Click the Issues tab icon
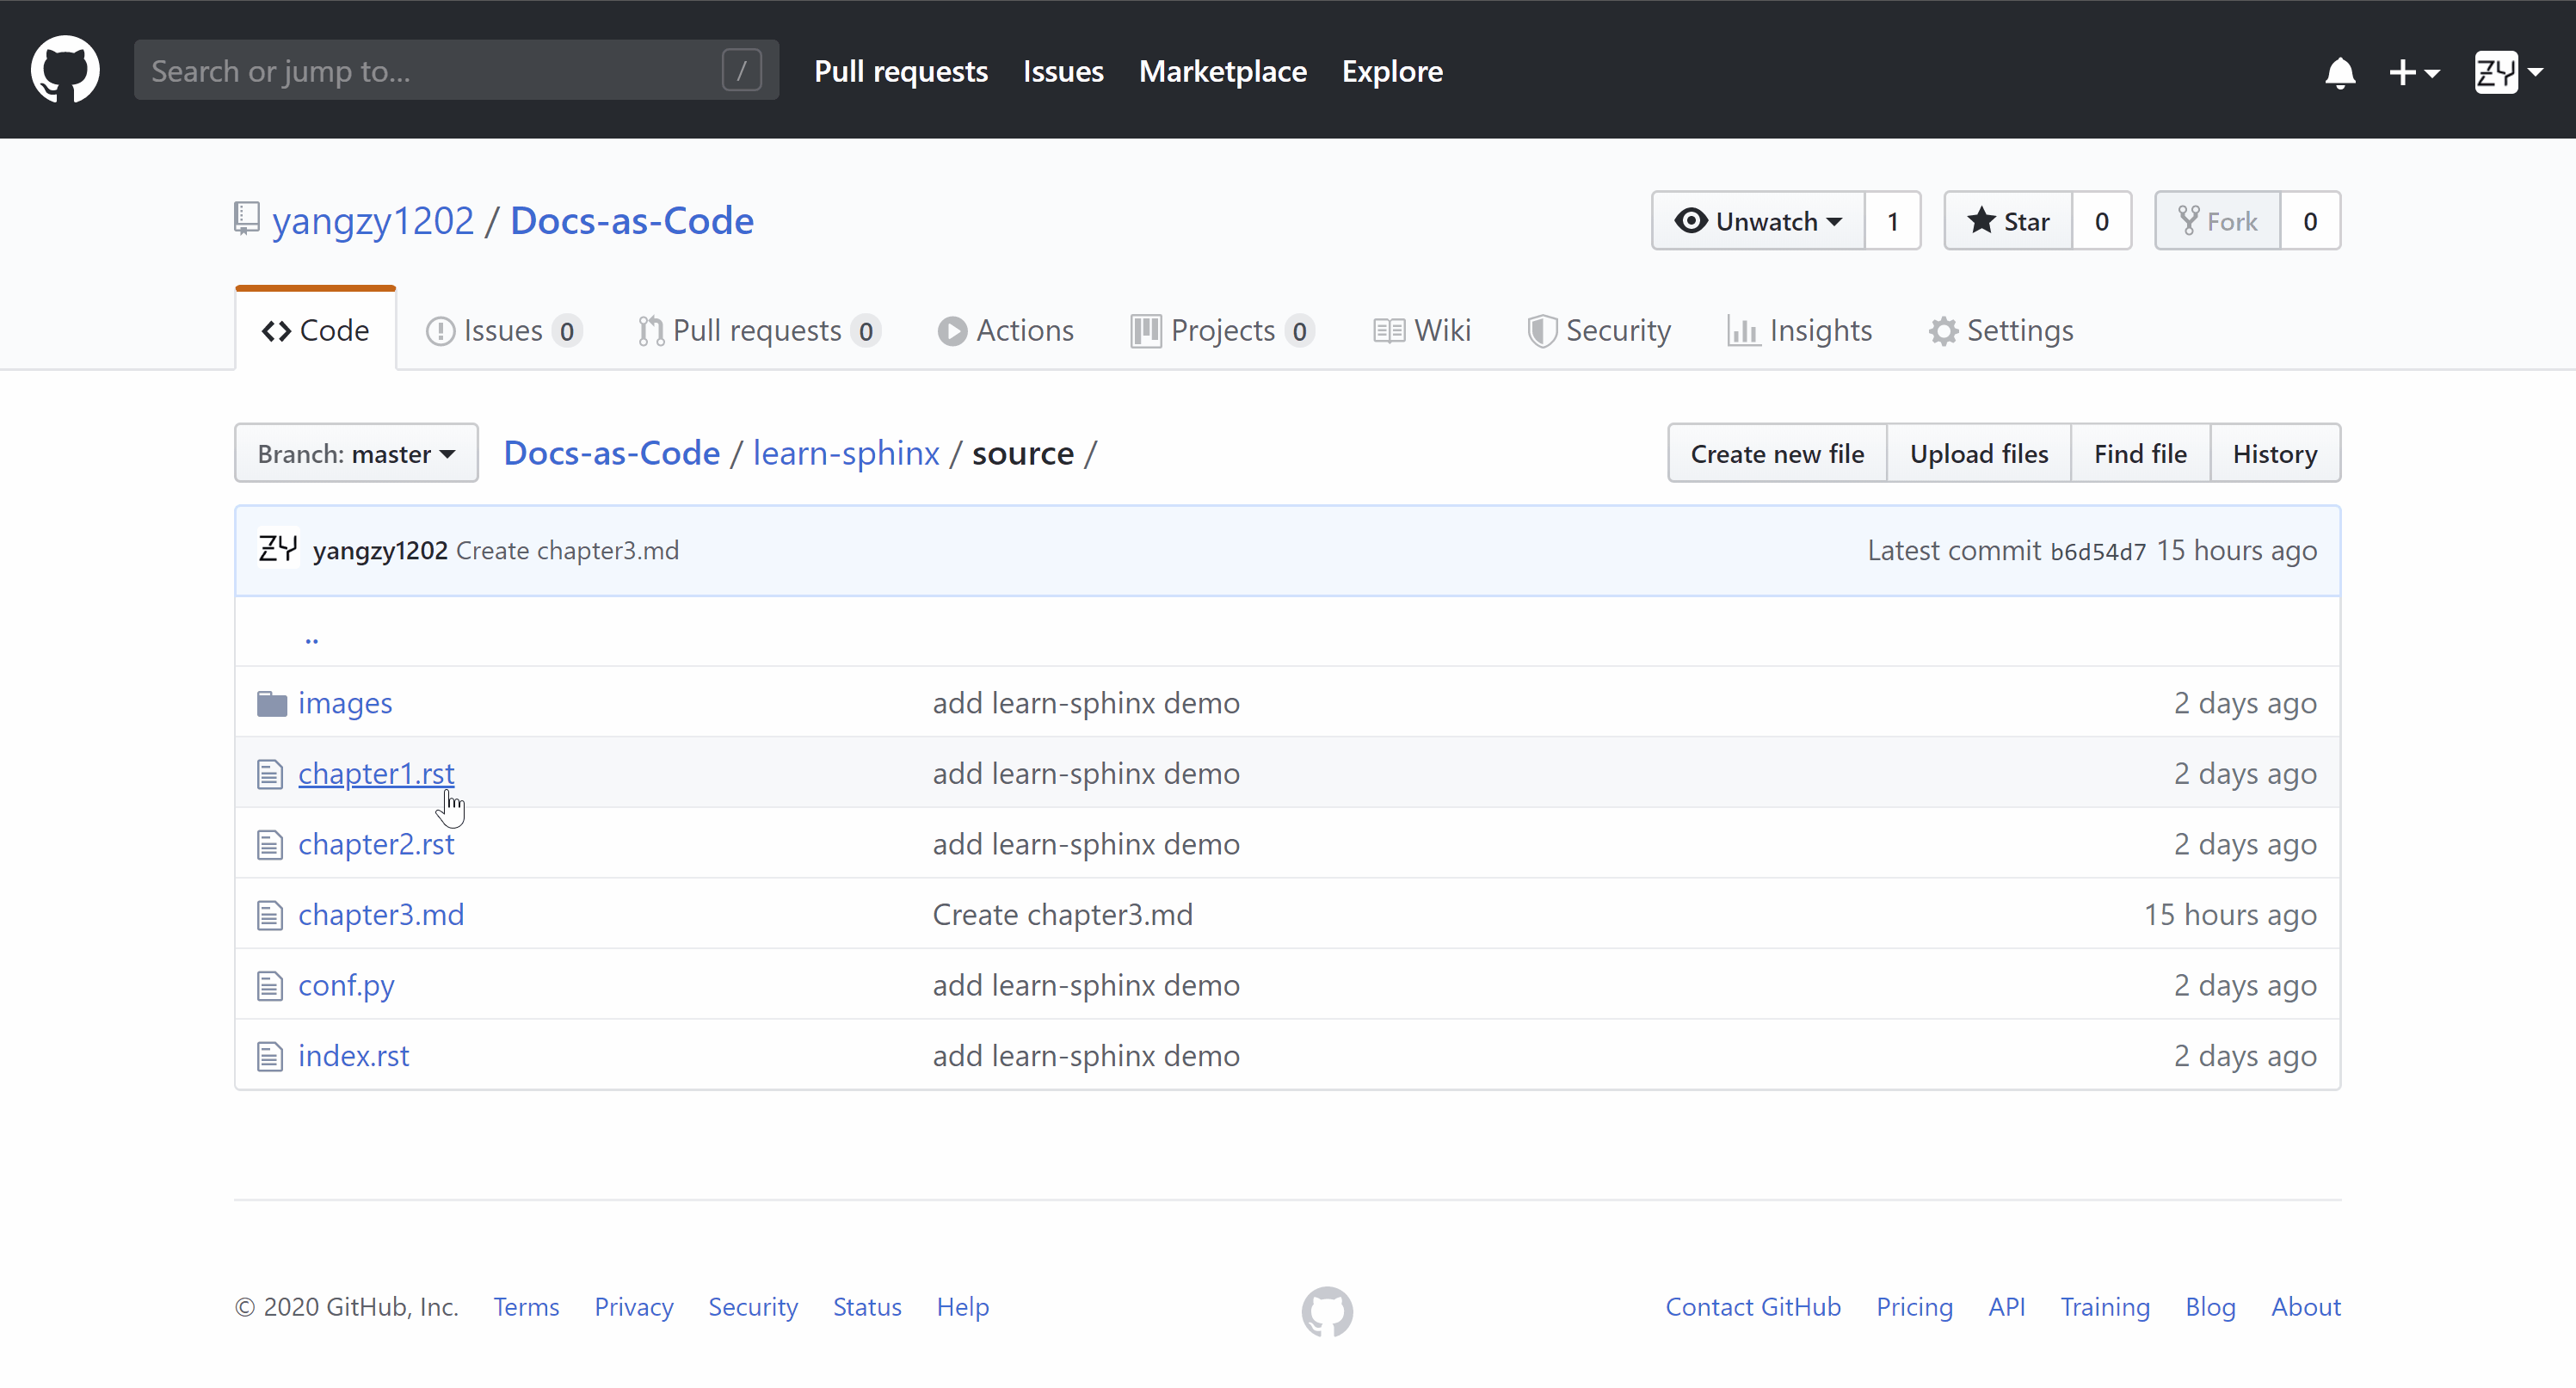The image size is (2576, 1388). [x=441, y=330]
